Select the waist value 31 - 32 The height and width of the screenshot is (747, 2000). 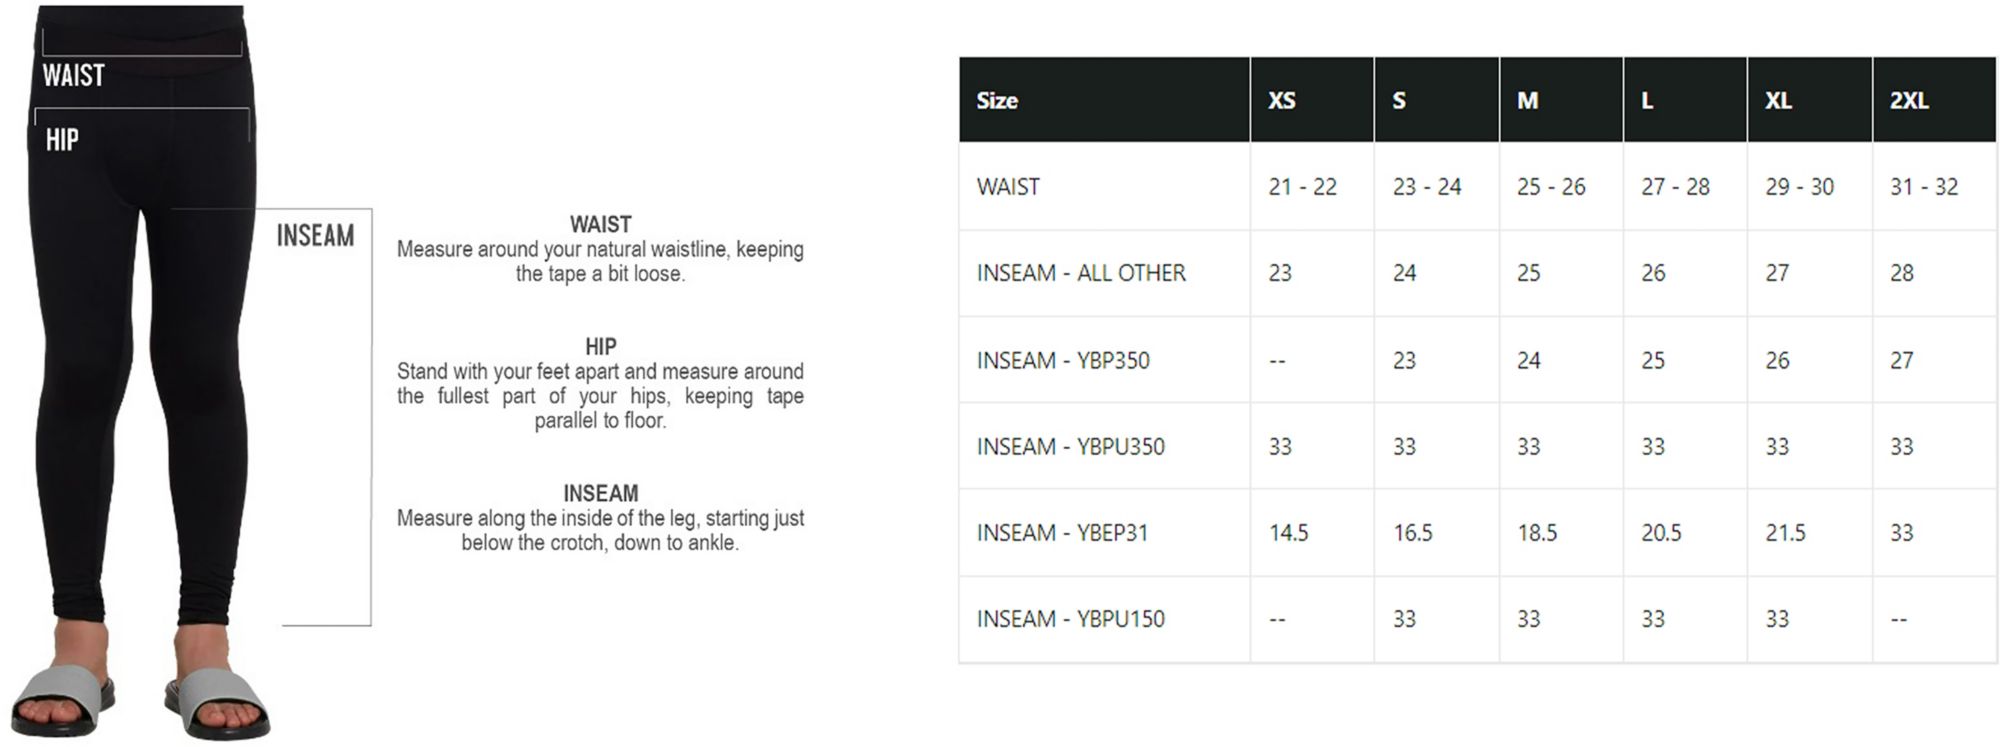1924,187
